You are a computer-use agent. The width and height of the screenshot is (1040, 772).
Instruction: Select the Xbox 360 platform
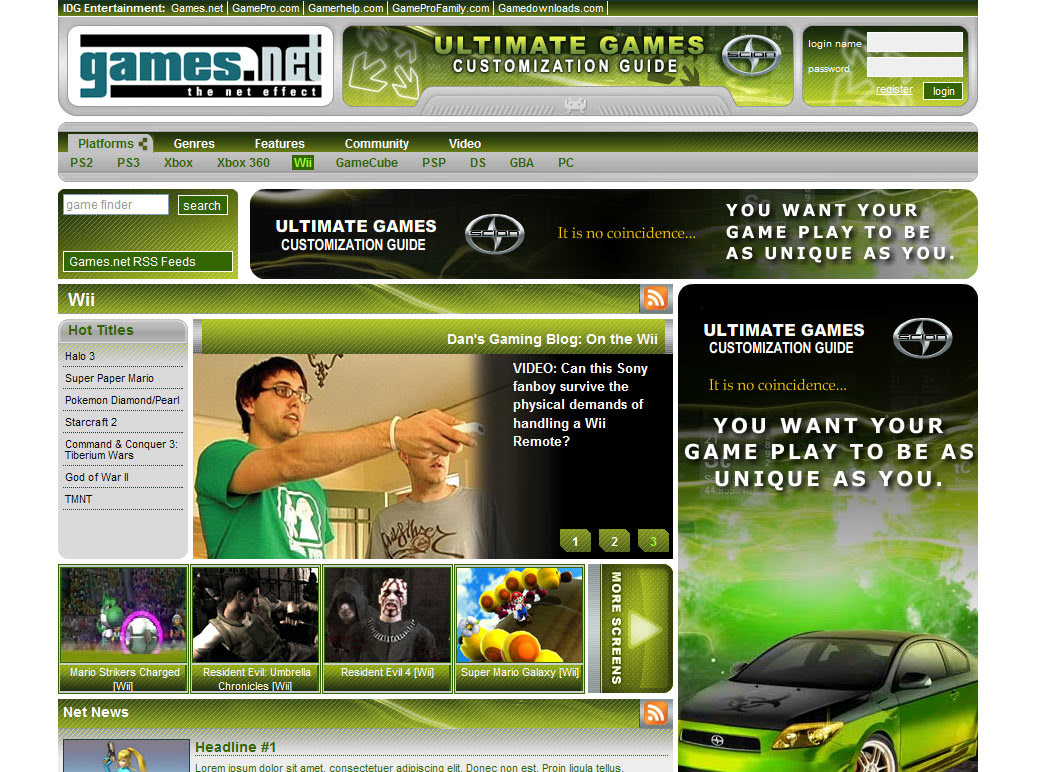[243, 162]
